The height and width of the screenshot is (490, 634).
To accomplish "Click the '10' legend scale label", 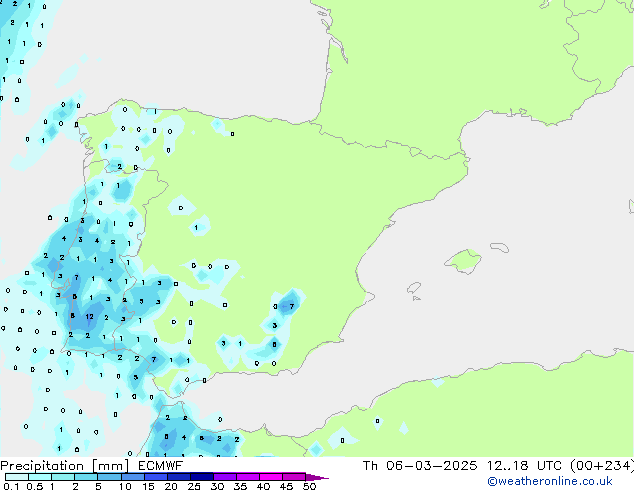I will pos(125,486).
